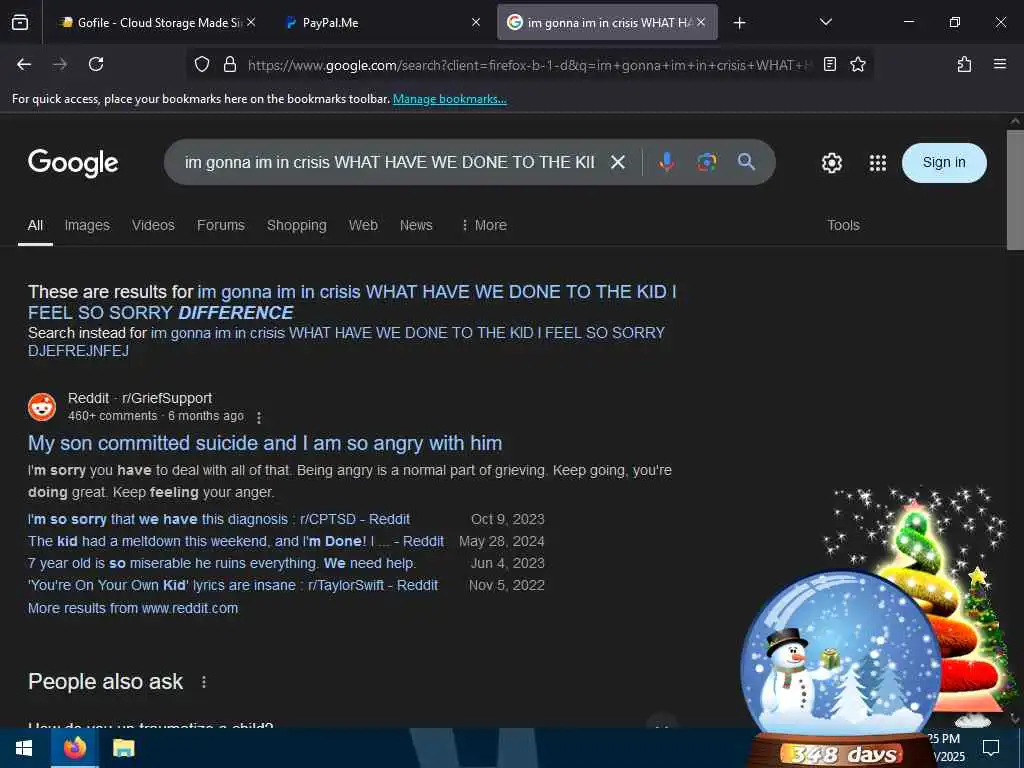Open three-dot menu for Reddit result
The height and width of the screenshot is (768, 1024).
(259, 417)
